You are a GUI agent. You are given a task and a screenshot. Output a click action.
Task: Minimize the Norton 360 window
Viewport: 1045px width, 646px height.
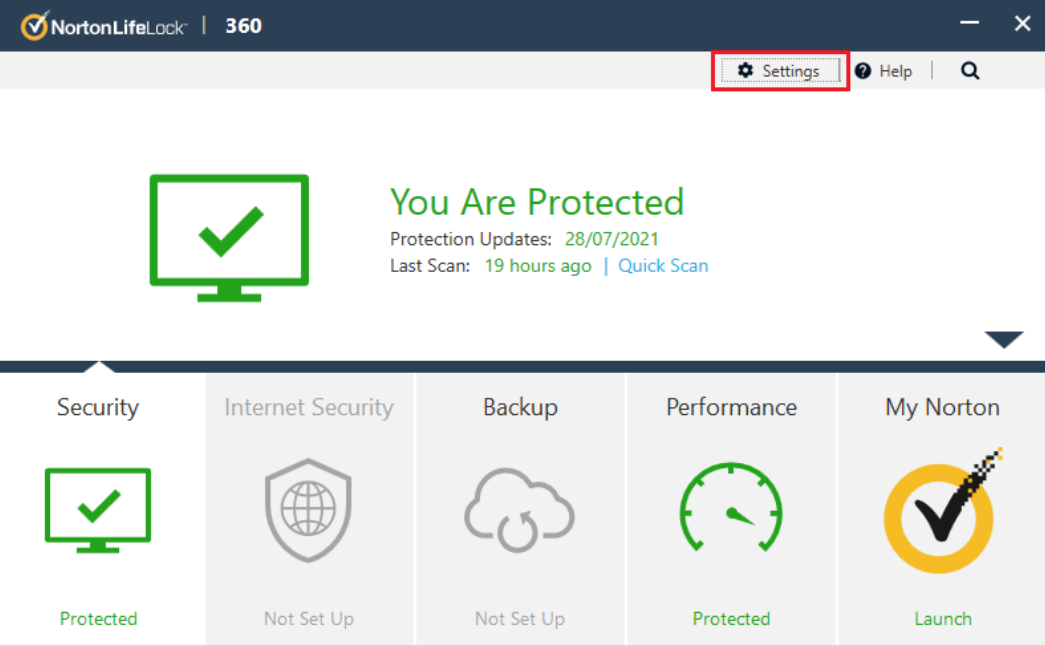(969, 24)
